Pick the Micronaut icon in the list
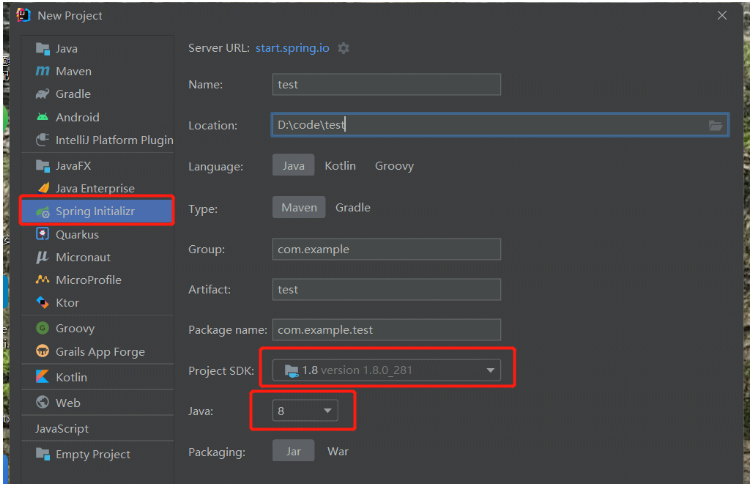 pos(42,257)
